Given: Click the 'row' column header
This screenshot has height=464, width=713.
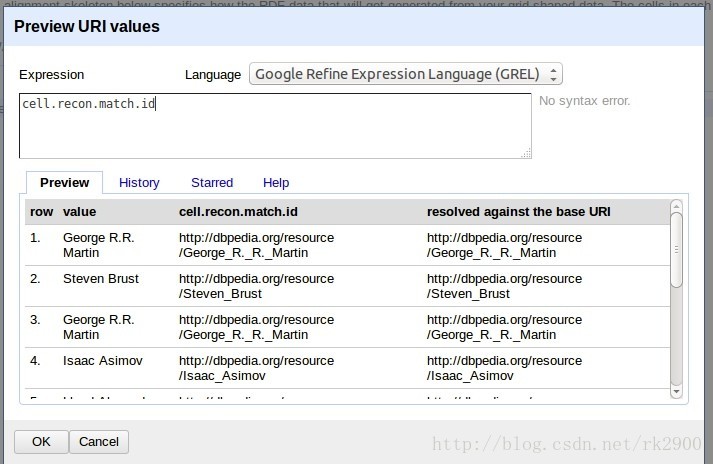Looking at the screenshot, I should [x=41, y=212].
